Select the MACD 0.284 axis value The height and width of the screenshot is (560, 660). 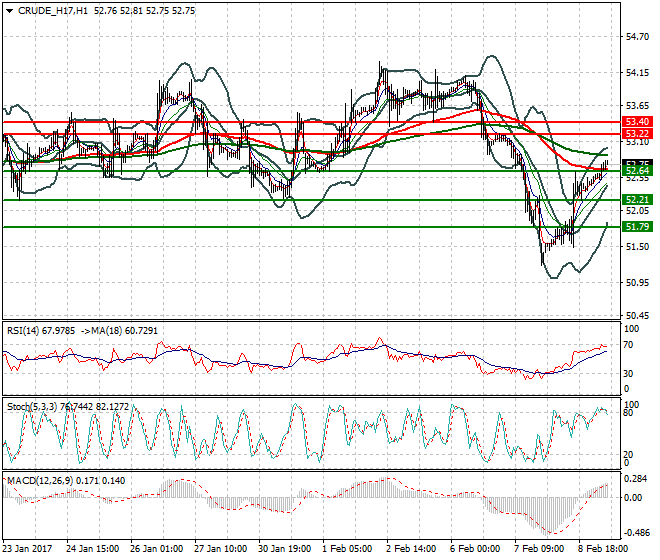pos(634,479)
